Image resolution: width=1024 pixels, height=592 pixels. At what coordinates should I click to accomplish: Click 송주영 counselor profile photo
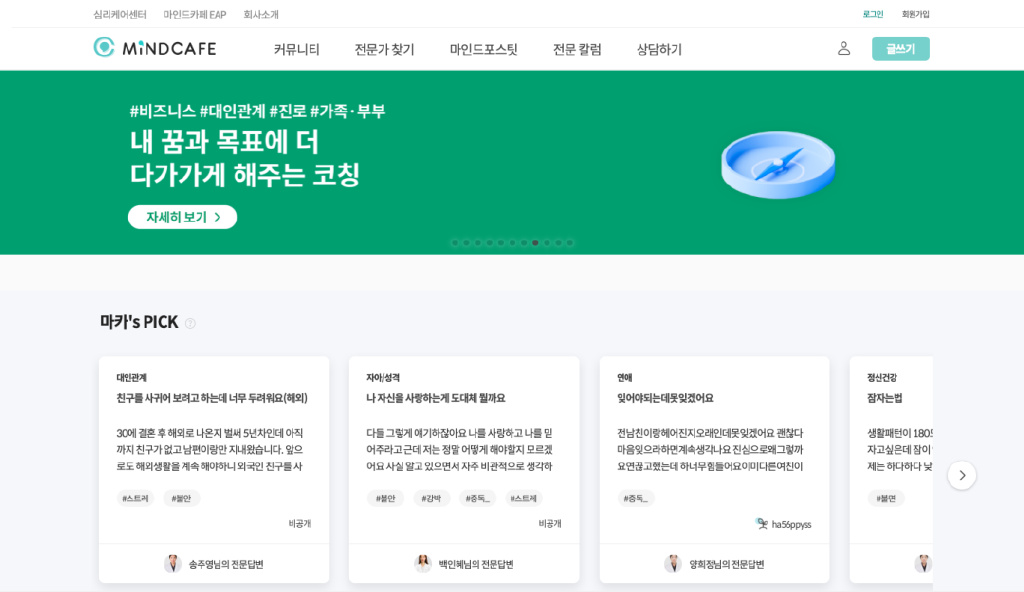click(172, 563)
